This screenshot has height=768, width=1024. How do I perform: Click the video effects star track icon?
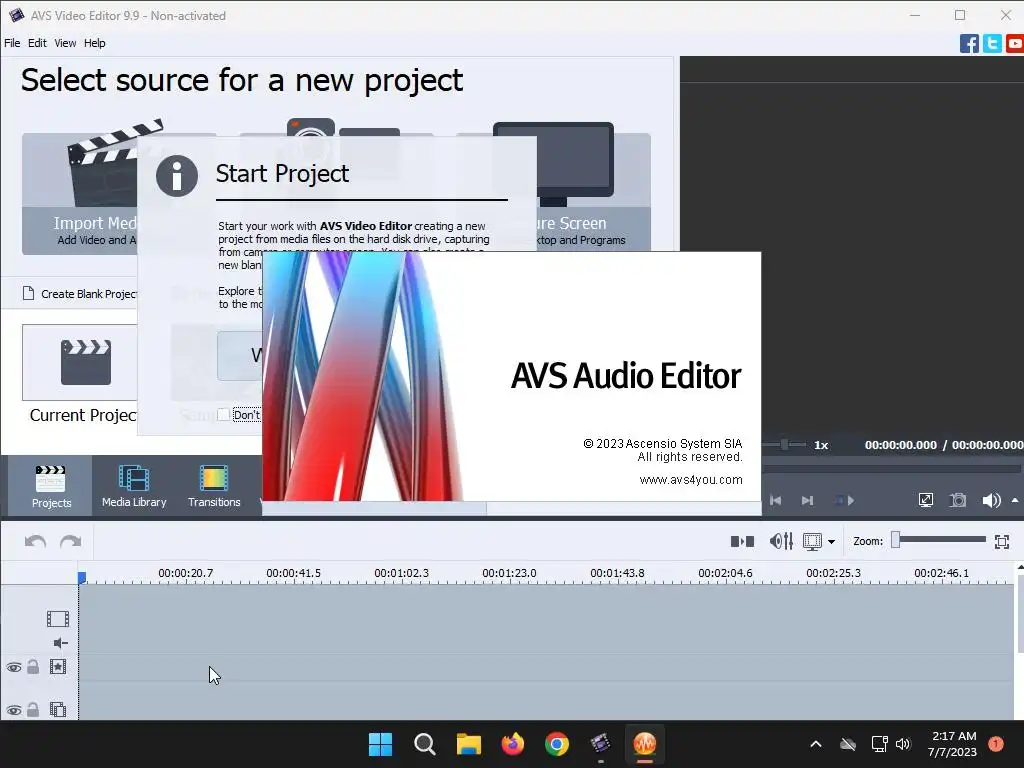click(x=57, y=667)
